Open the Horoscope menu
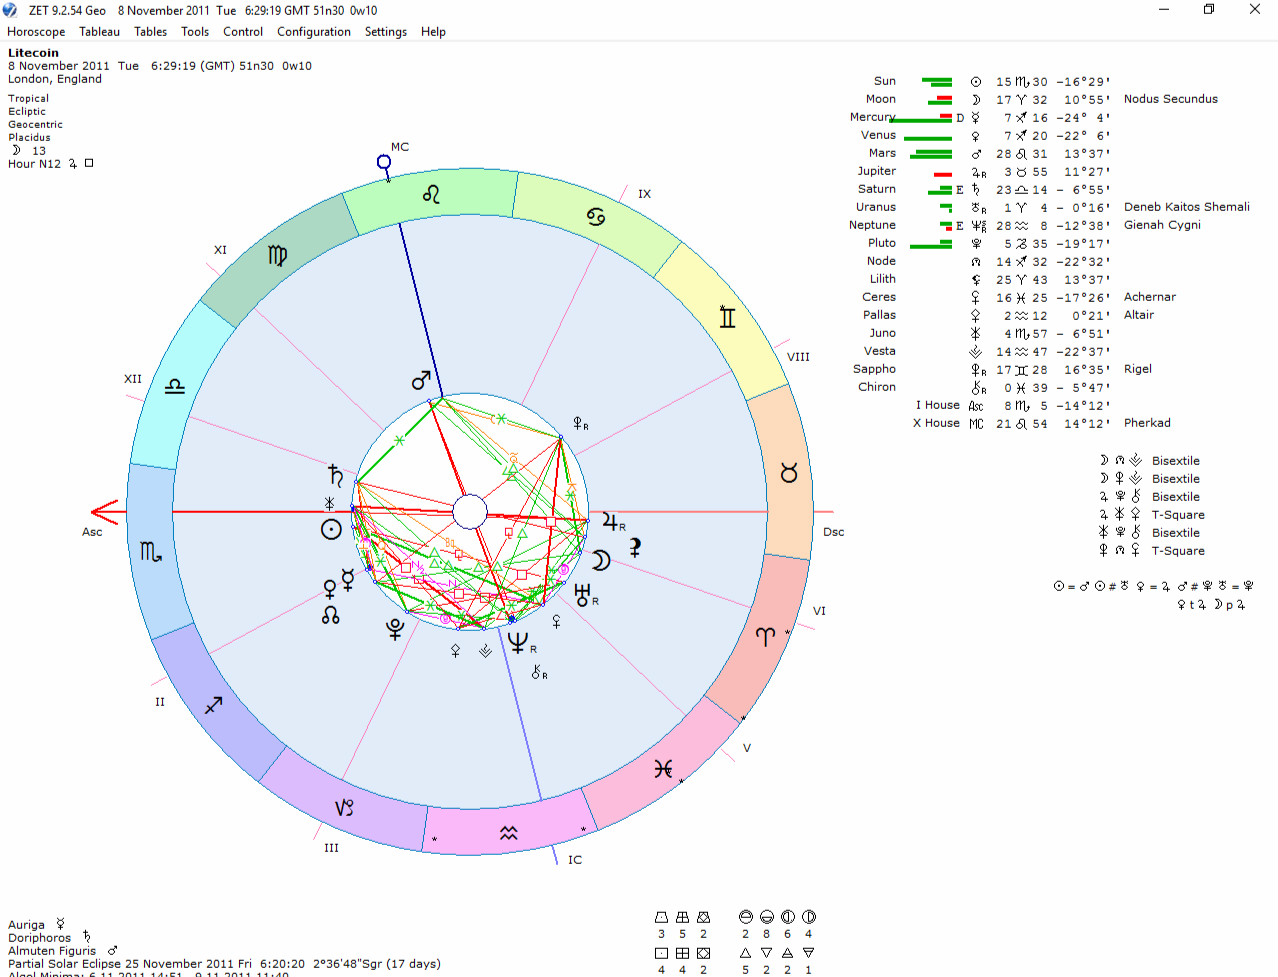Screen dimensions: 1278x977 (36, 32)
